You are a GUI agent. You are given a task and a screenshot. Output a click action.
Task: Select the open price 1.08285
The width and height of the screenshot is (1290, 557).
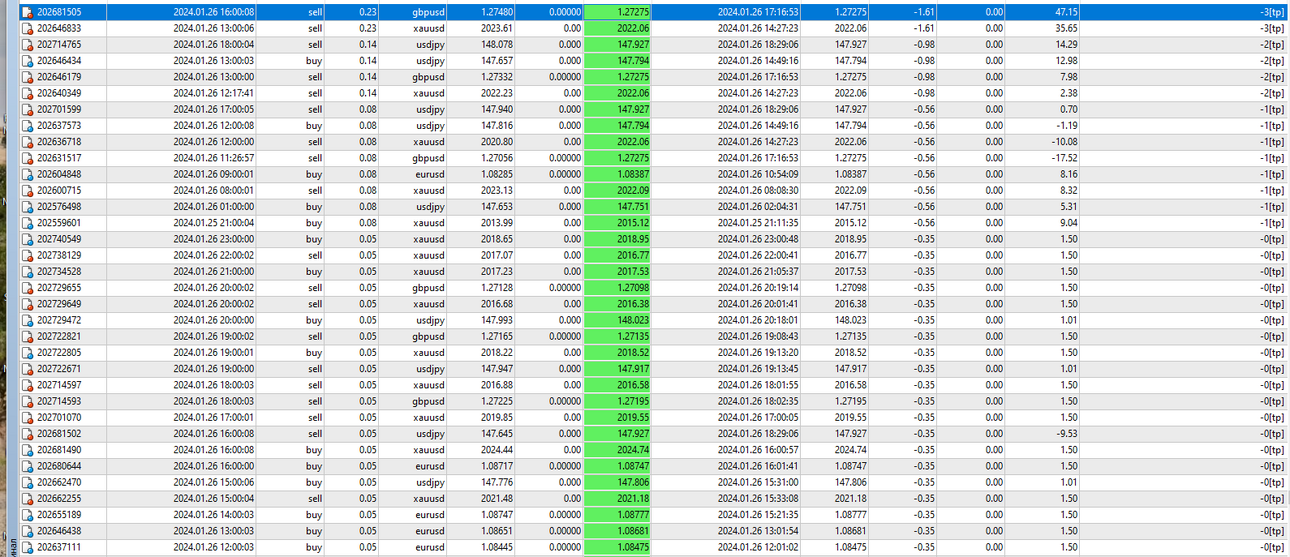(x=498, y=174)
